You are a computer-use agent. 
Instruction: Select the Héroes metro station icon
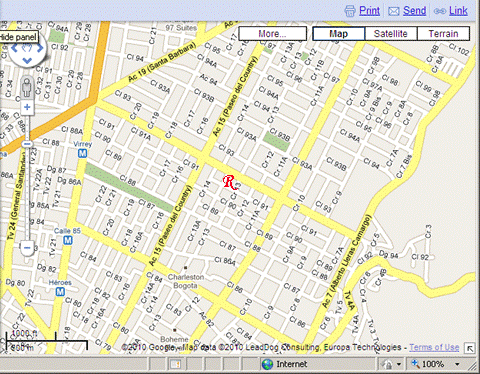tap(60, 292)
